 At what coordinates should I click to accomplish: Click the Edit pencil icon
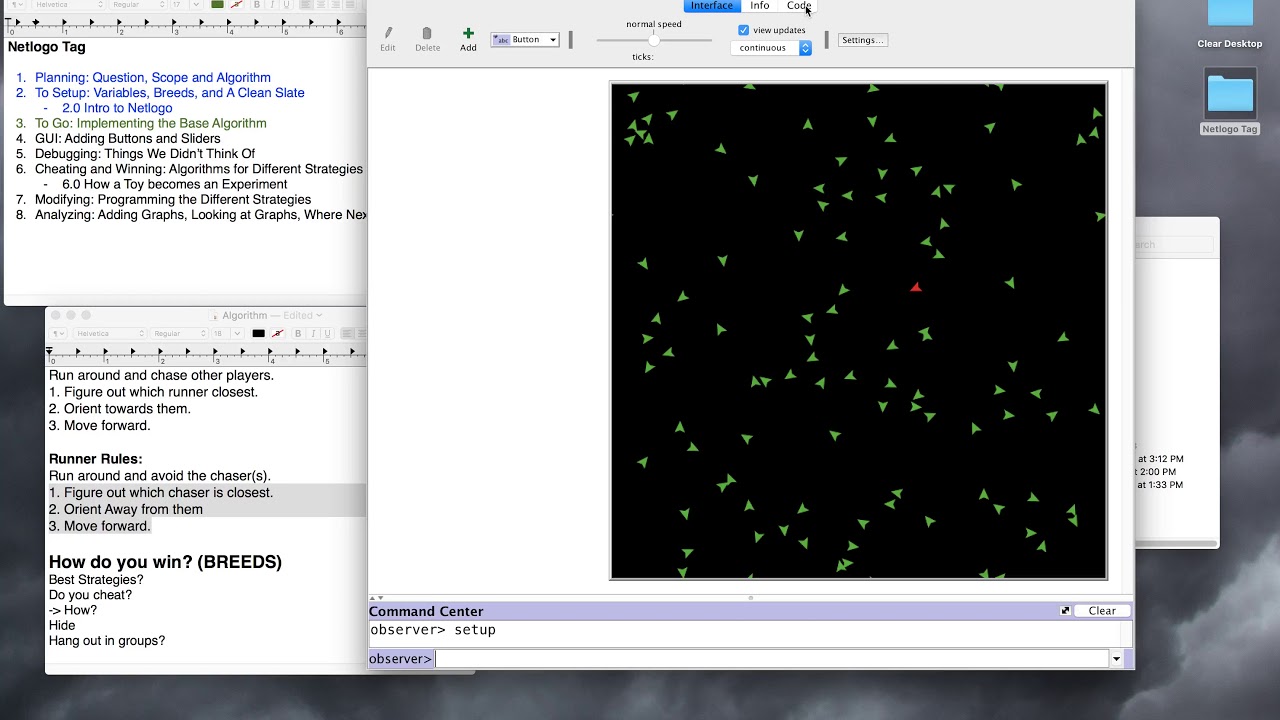click(388, 34)
